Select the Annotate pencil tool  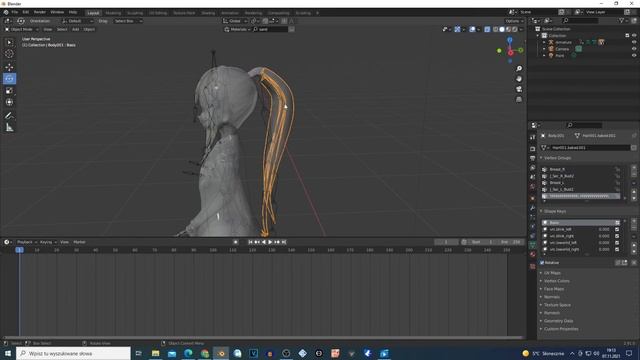(x=9, y=116)
